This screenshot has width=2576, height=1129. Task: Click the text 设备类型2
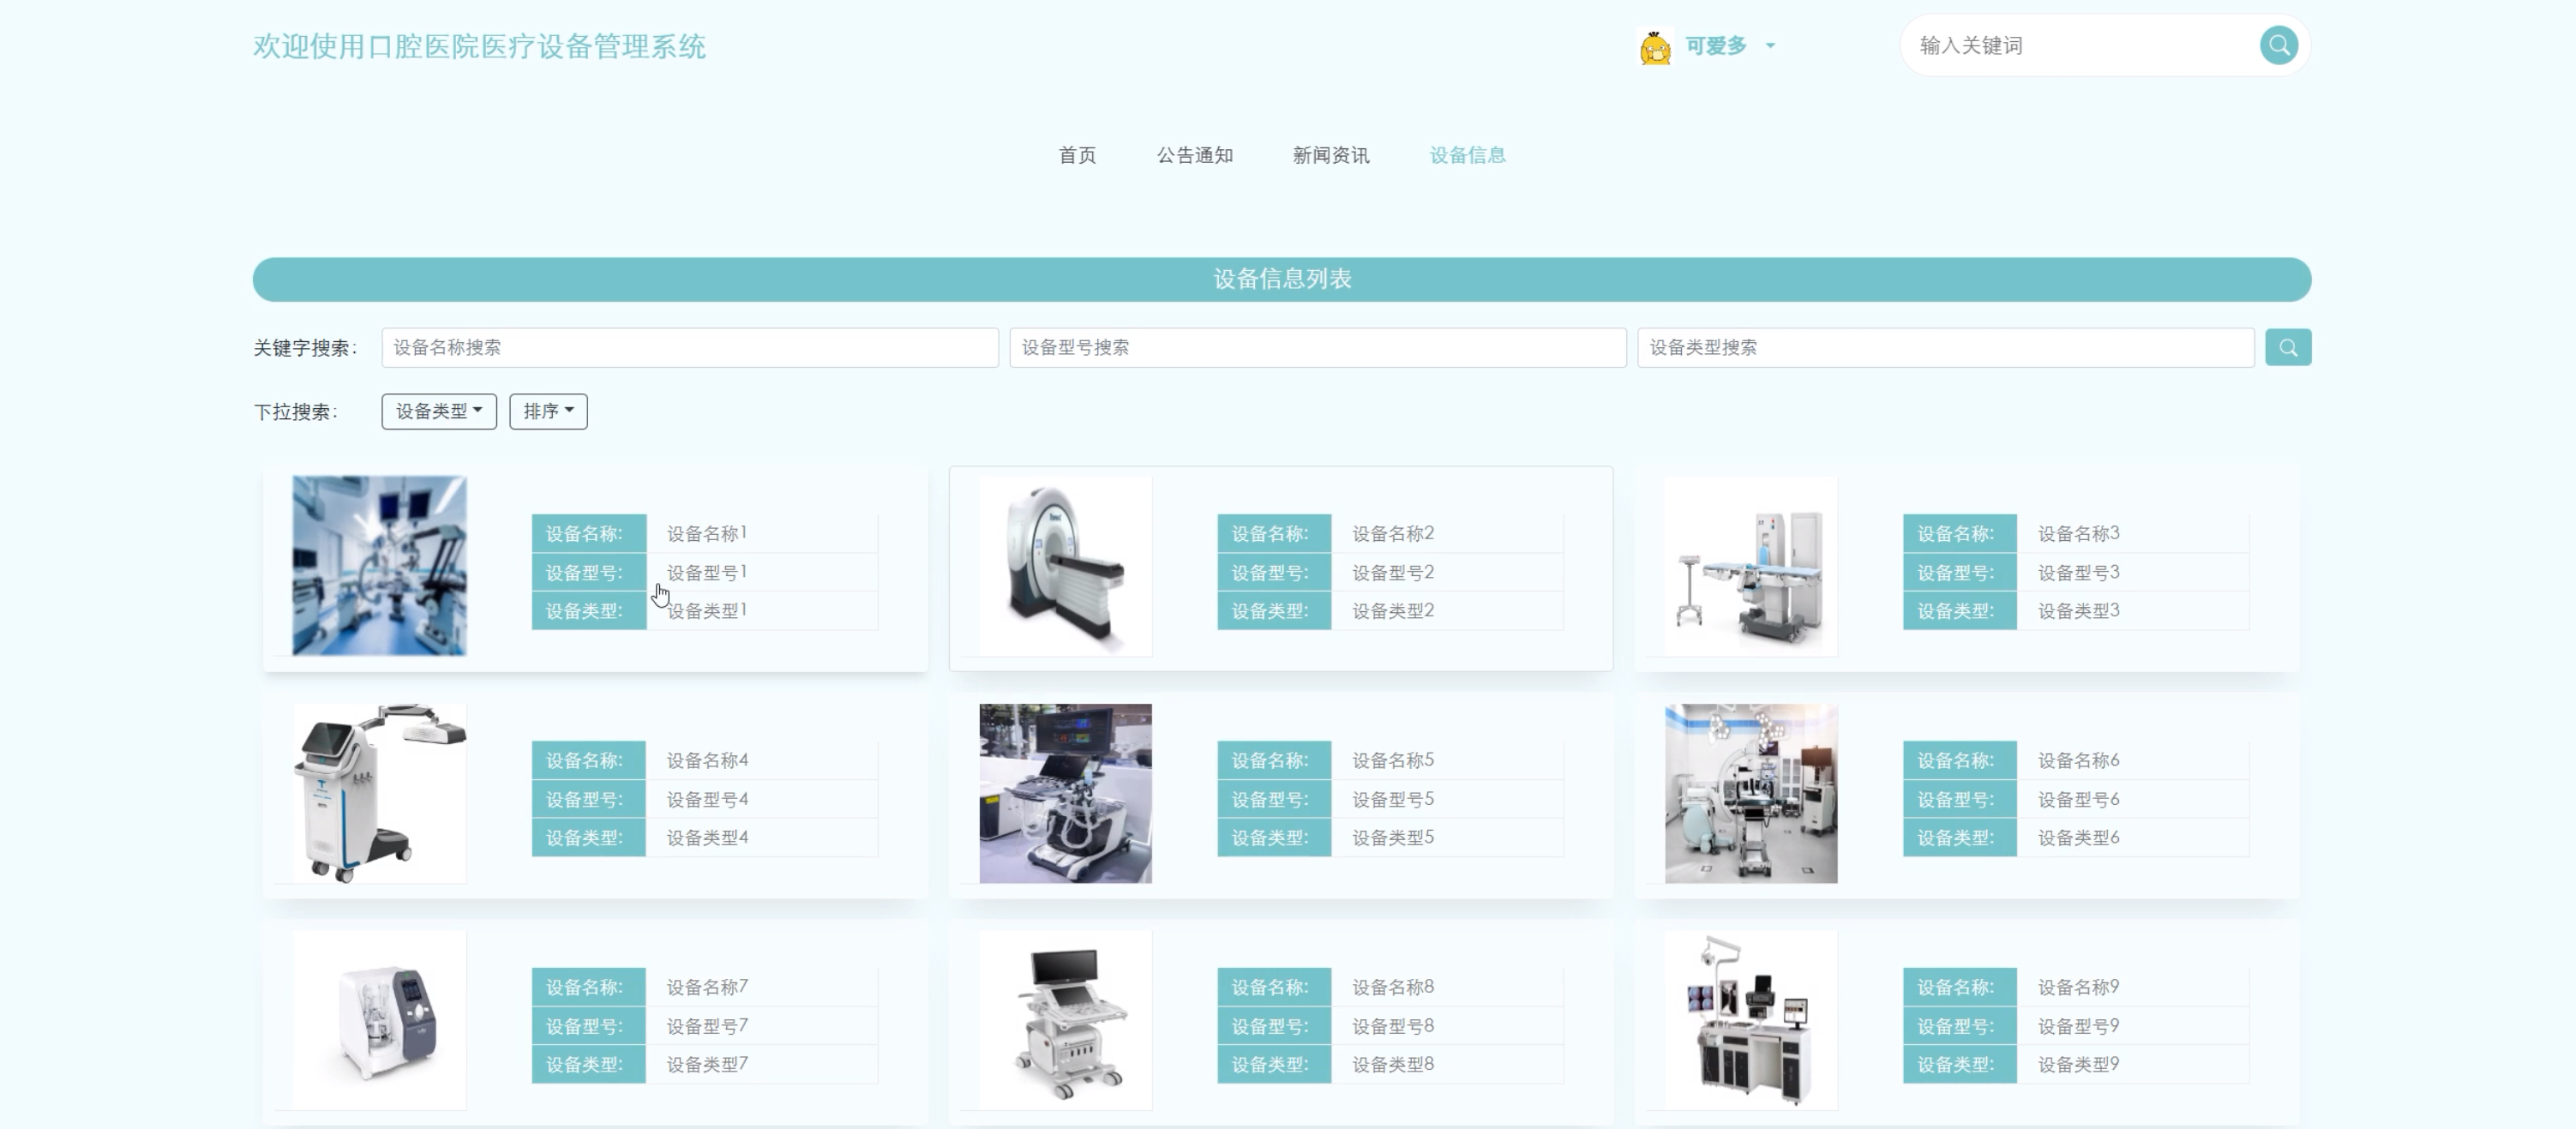point(1393,611)
